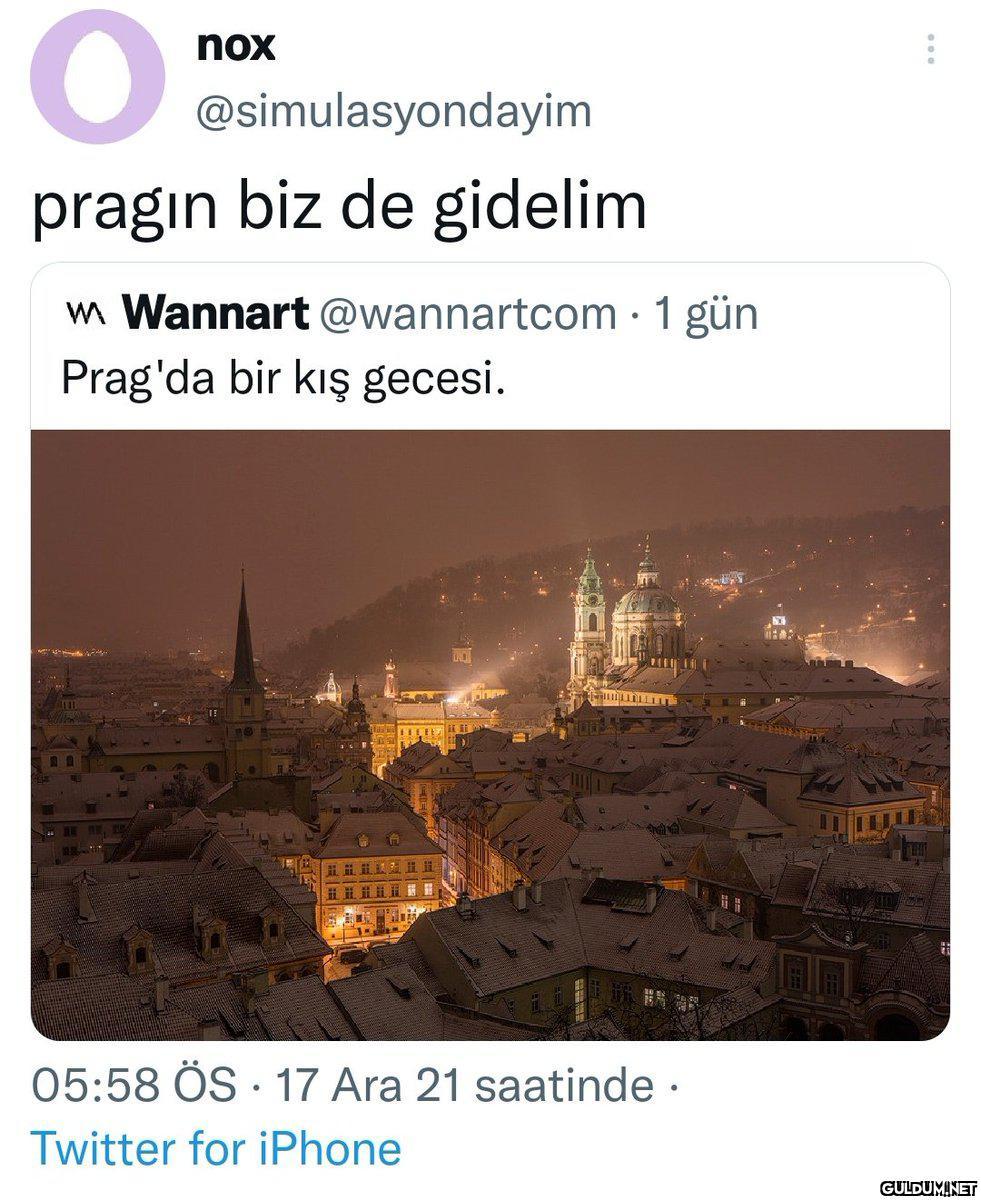
Task: Click the 1 gün quoted tweet timestamp
Action: tap(706, 315)
